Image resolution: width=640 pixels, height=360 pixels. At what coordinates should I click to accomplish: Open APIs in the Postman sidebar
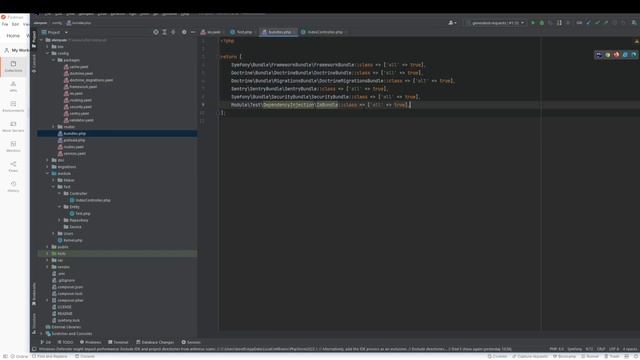coord(13,86)
